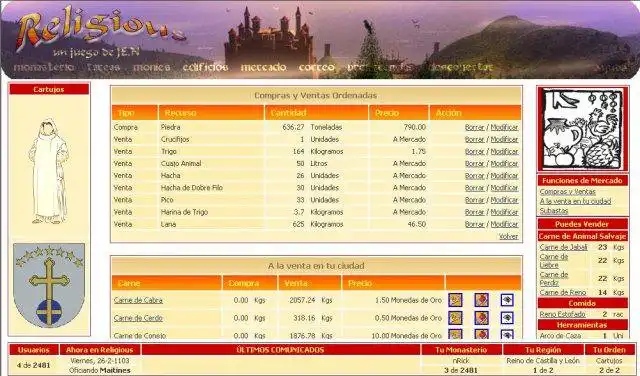Click the tan action icon in Carne de Cabra row
Image resolution: width=640 pixels, height=376 pixels.
(x=455, y=300)
